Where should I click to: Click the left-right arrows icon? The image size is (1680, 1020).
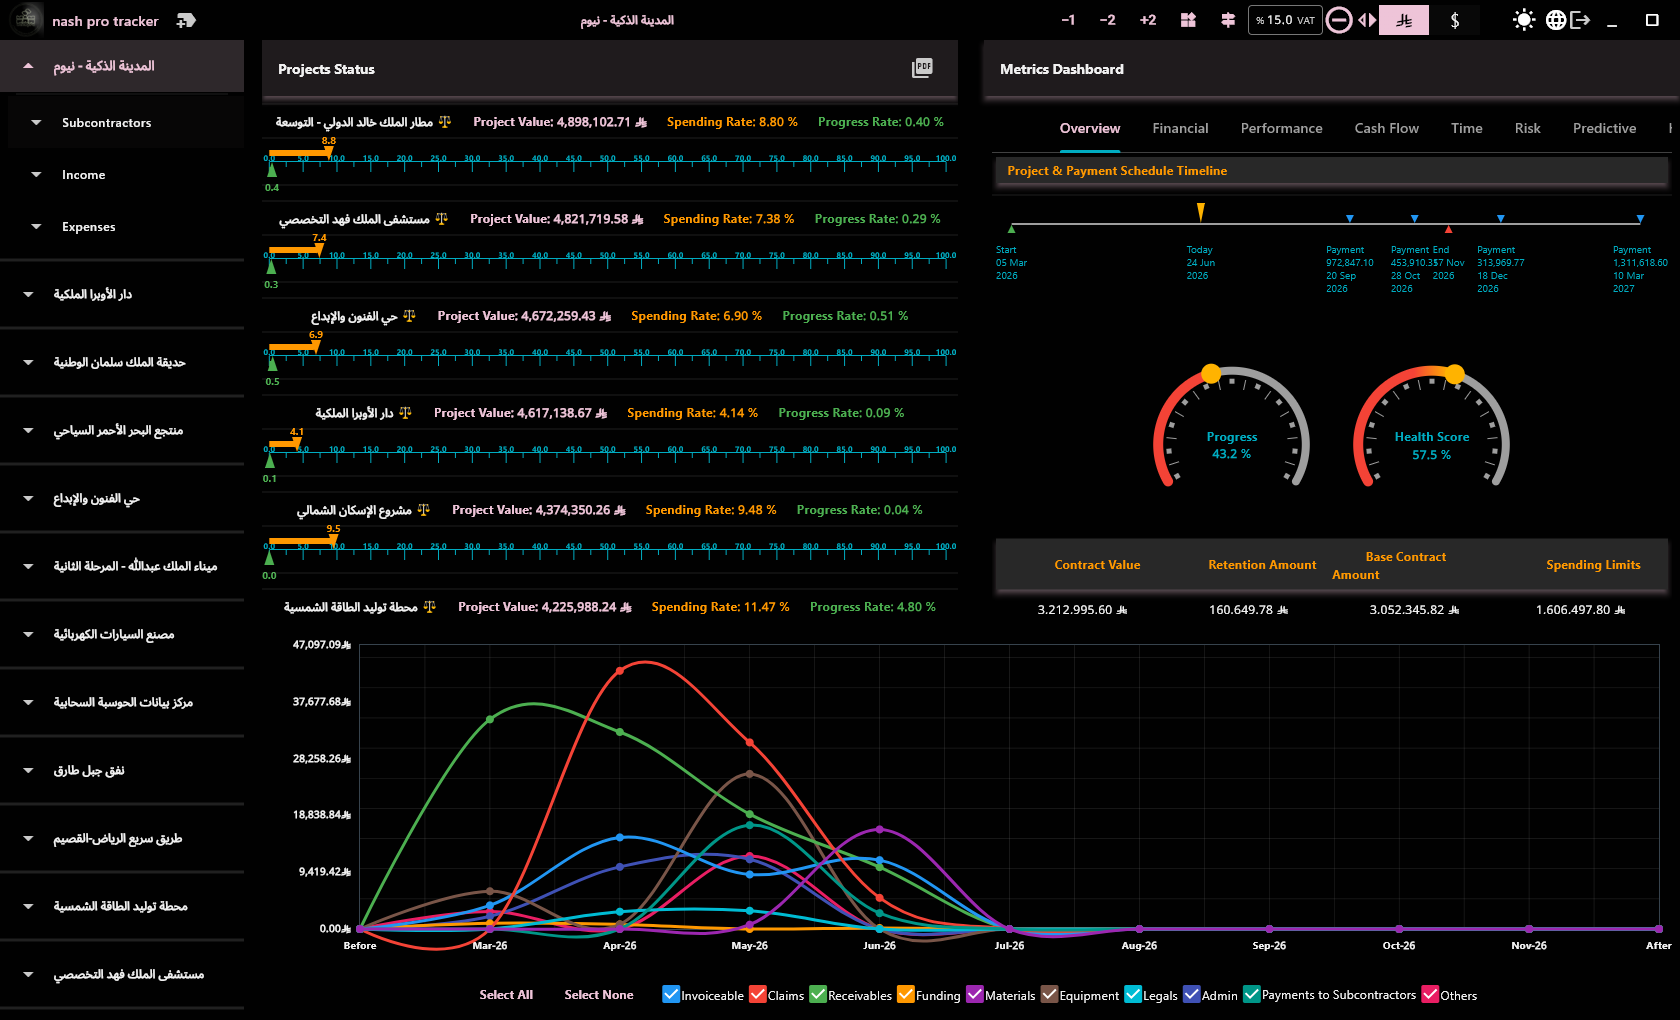[x=1367, y=20]
